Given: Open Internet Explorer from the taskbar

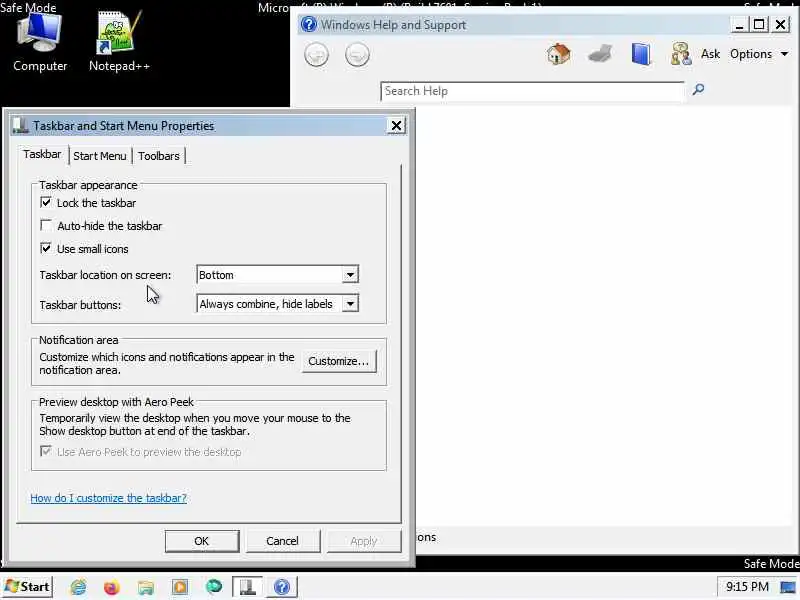Looking at the screenshot, I should click(x=79, y=587).
